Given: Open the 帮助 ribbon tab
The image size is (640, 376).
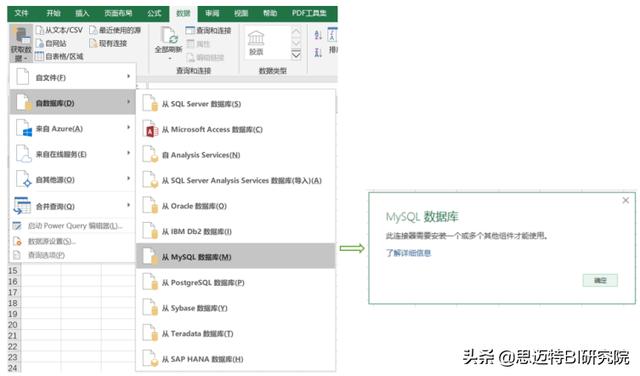Looking at the screenshot, I should (269, 13).
